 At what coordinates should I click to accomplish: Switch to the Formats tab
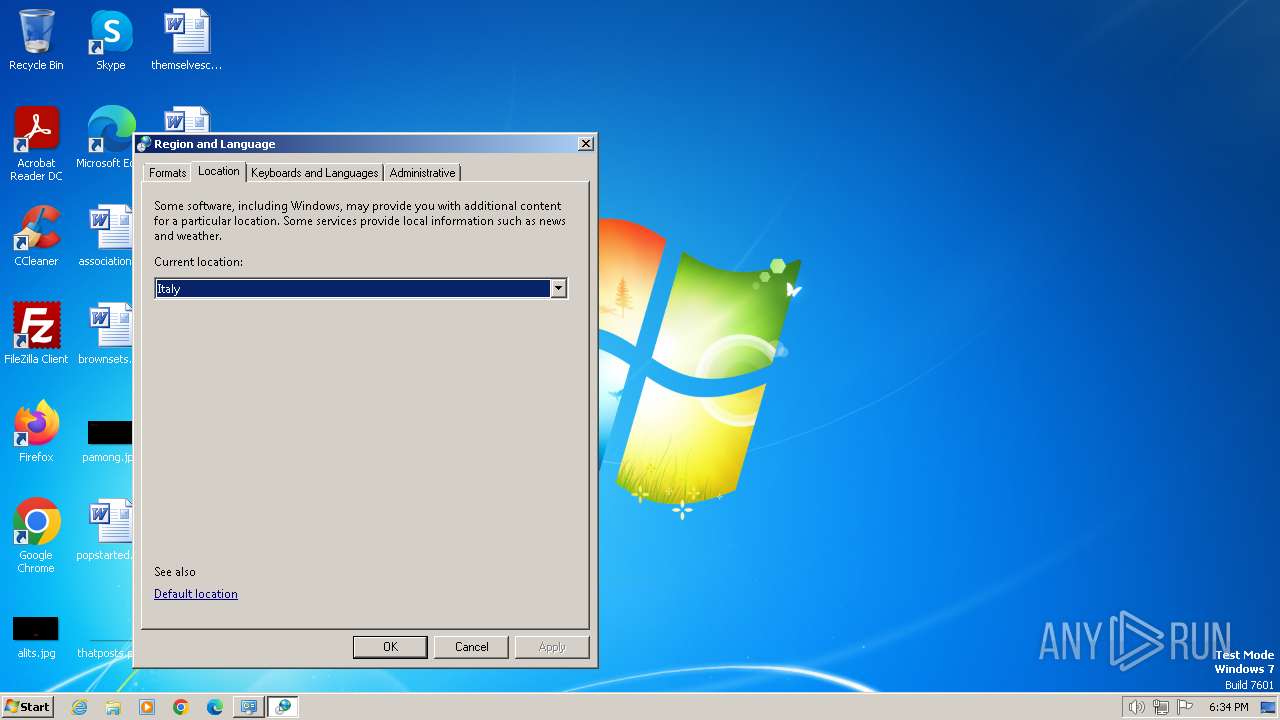(x=167, y=173)
